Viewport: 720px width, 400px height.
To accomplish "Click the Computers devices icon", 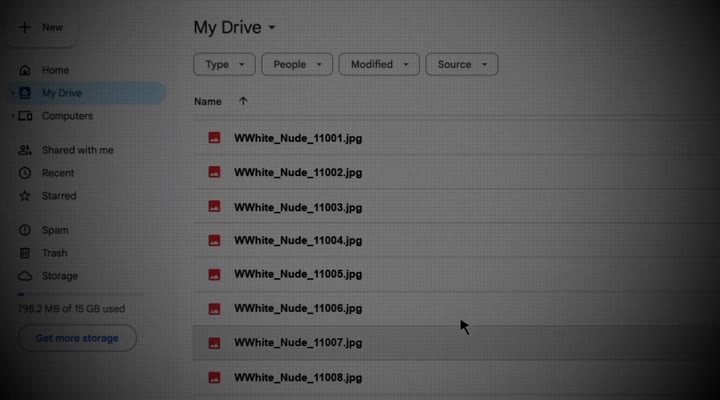I will click(x=25, y=116).
